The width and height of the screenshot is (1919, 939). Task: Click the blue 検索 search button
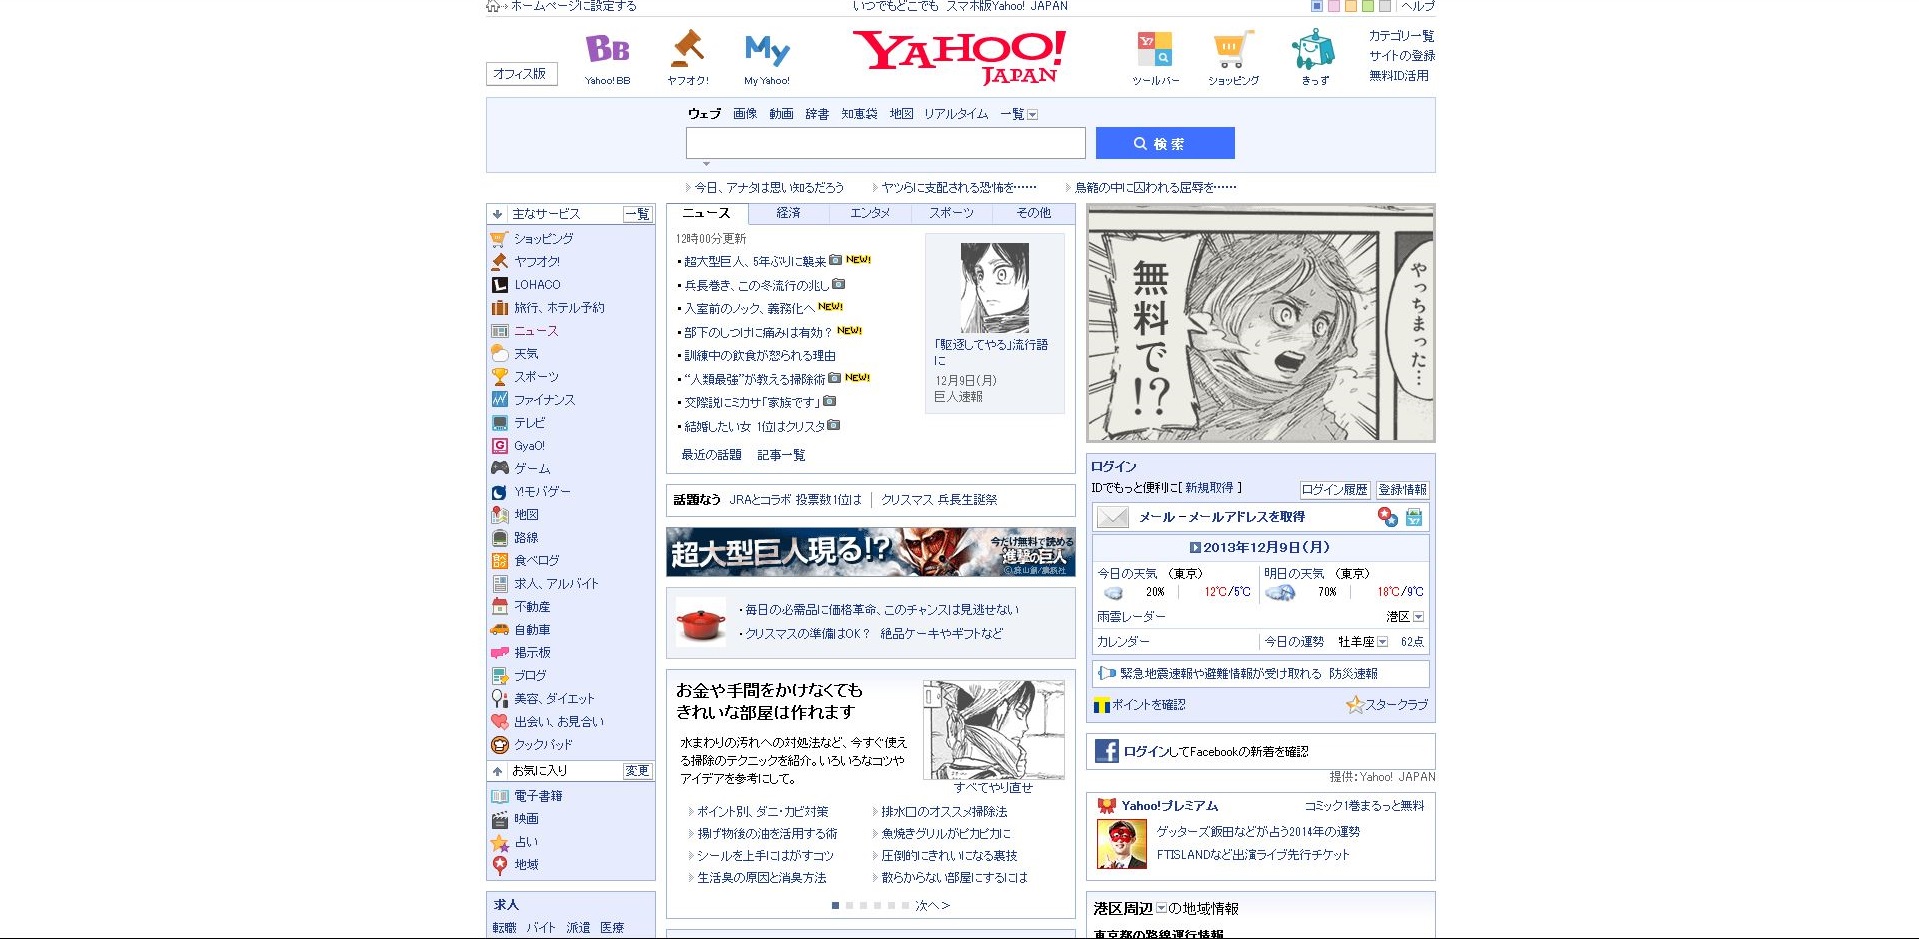[x=1165, y=143]
